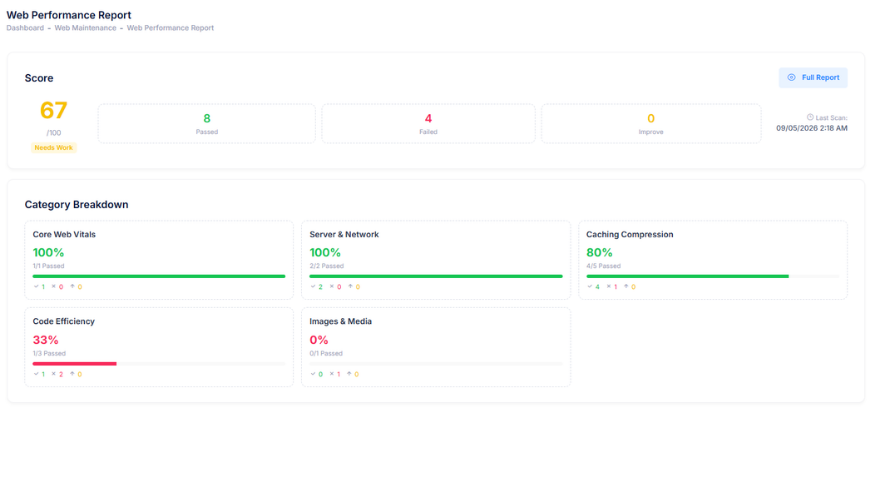Click failed X icon in Server & Network
Image resolution: width=875 pixels, height=481 pixels.
pyautogui.click(x=331, y=287)
